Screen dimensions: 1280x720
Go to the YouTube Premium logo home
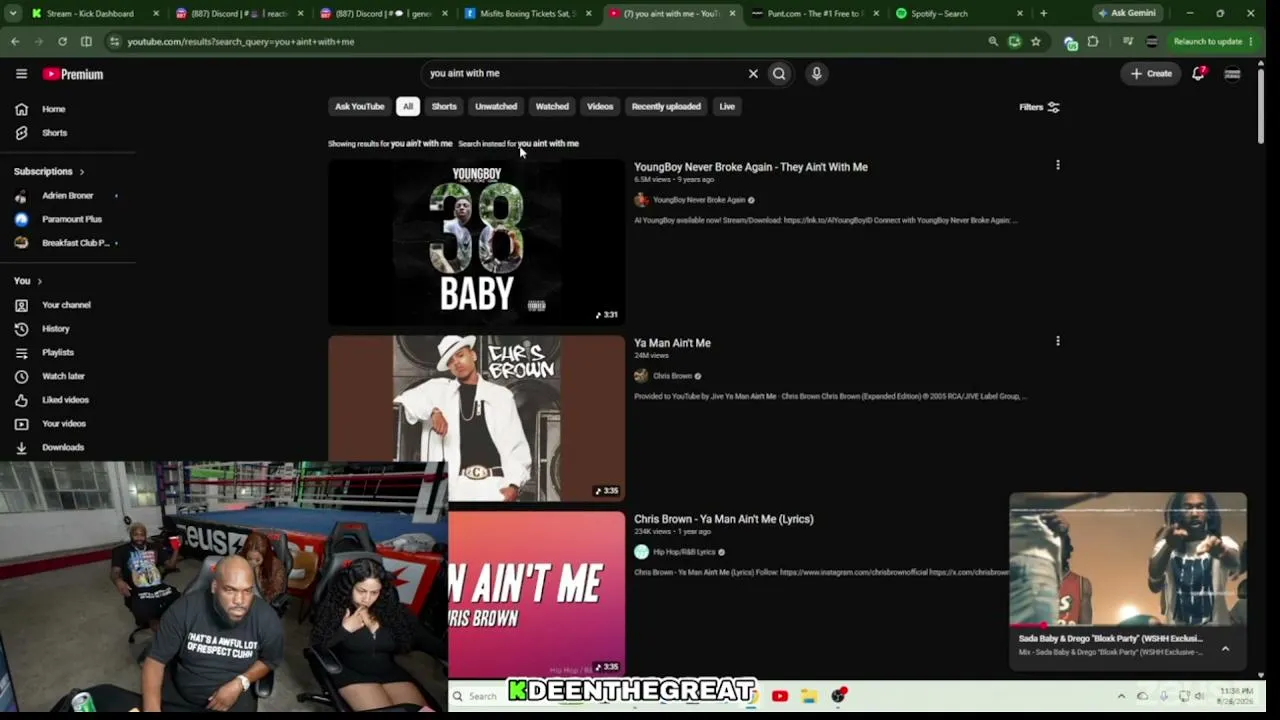click(x=73, y=74)
